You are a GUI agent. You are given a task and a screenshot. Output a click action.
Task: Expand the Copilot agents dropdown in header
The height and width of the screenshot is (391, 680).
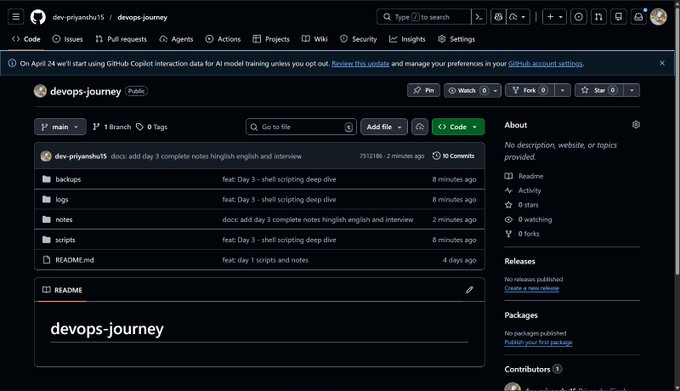[518, 17]
